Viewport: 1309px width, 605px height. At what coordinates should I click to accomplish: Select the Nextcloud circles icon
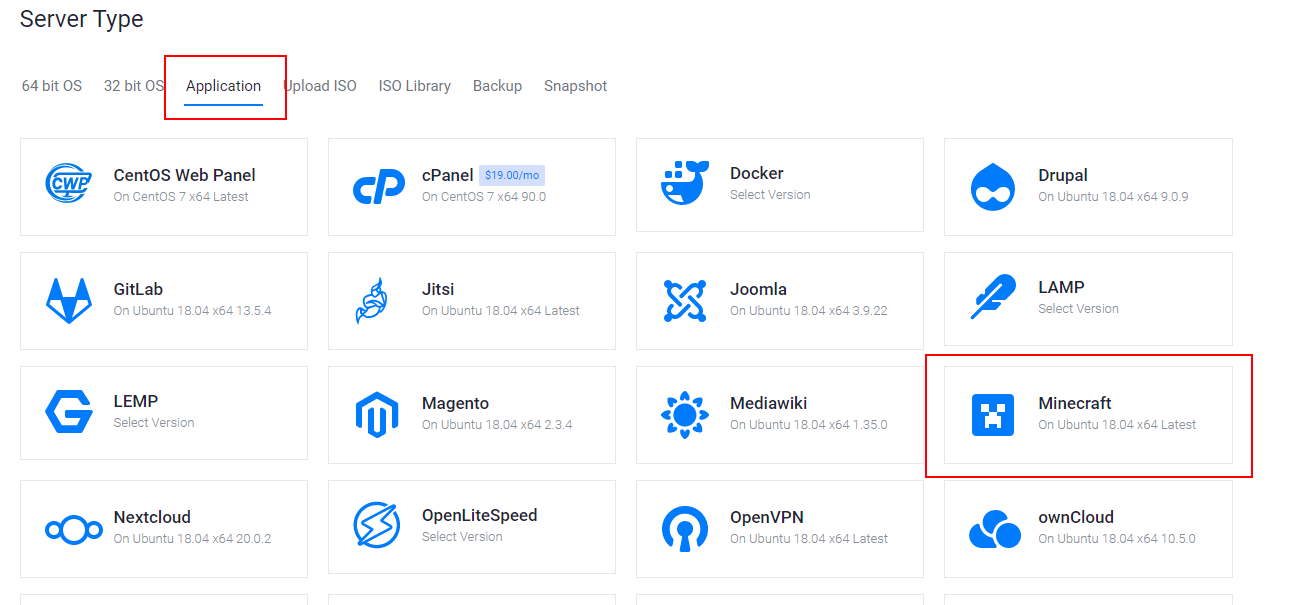tap(74, 529)
